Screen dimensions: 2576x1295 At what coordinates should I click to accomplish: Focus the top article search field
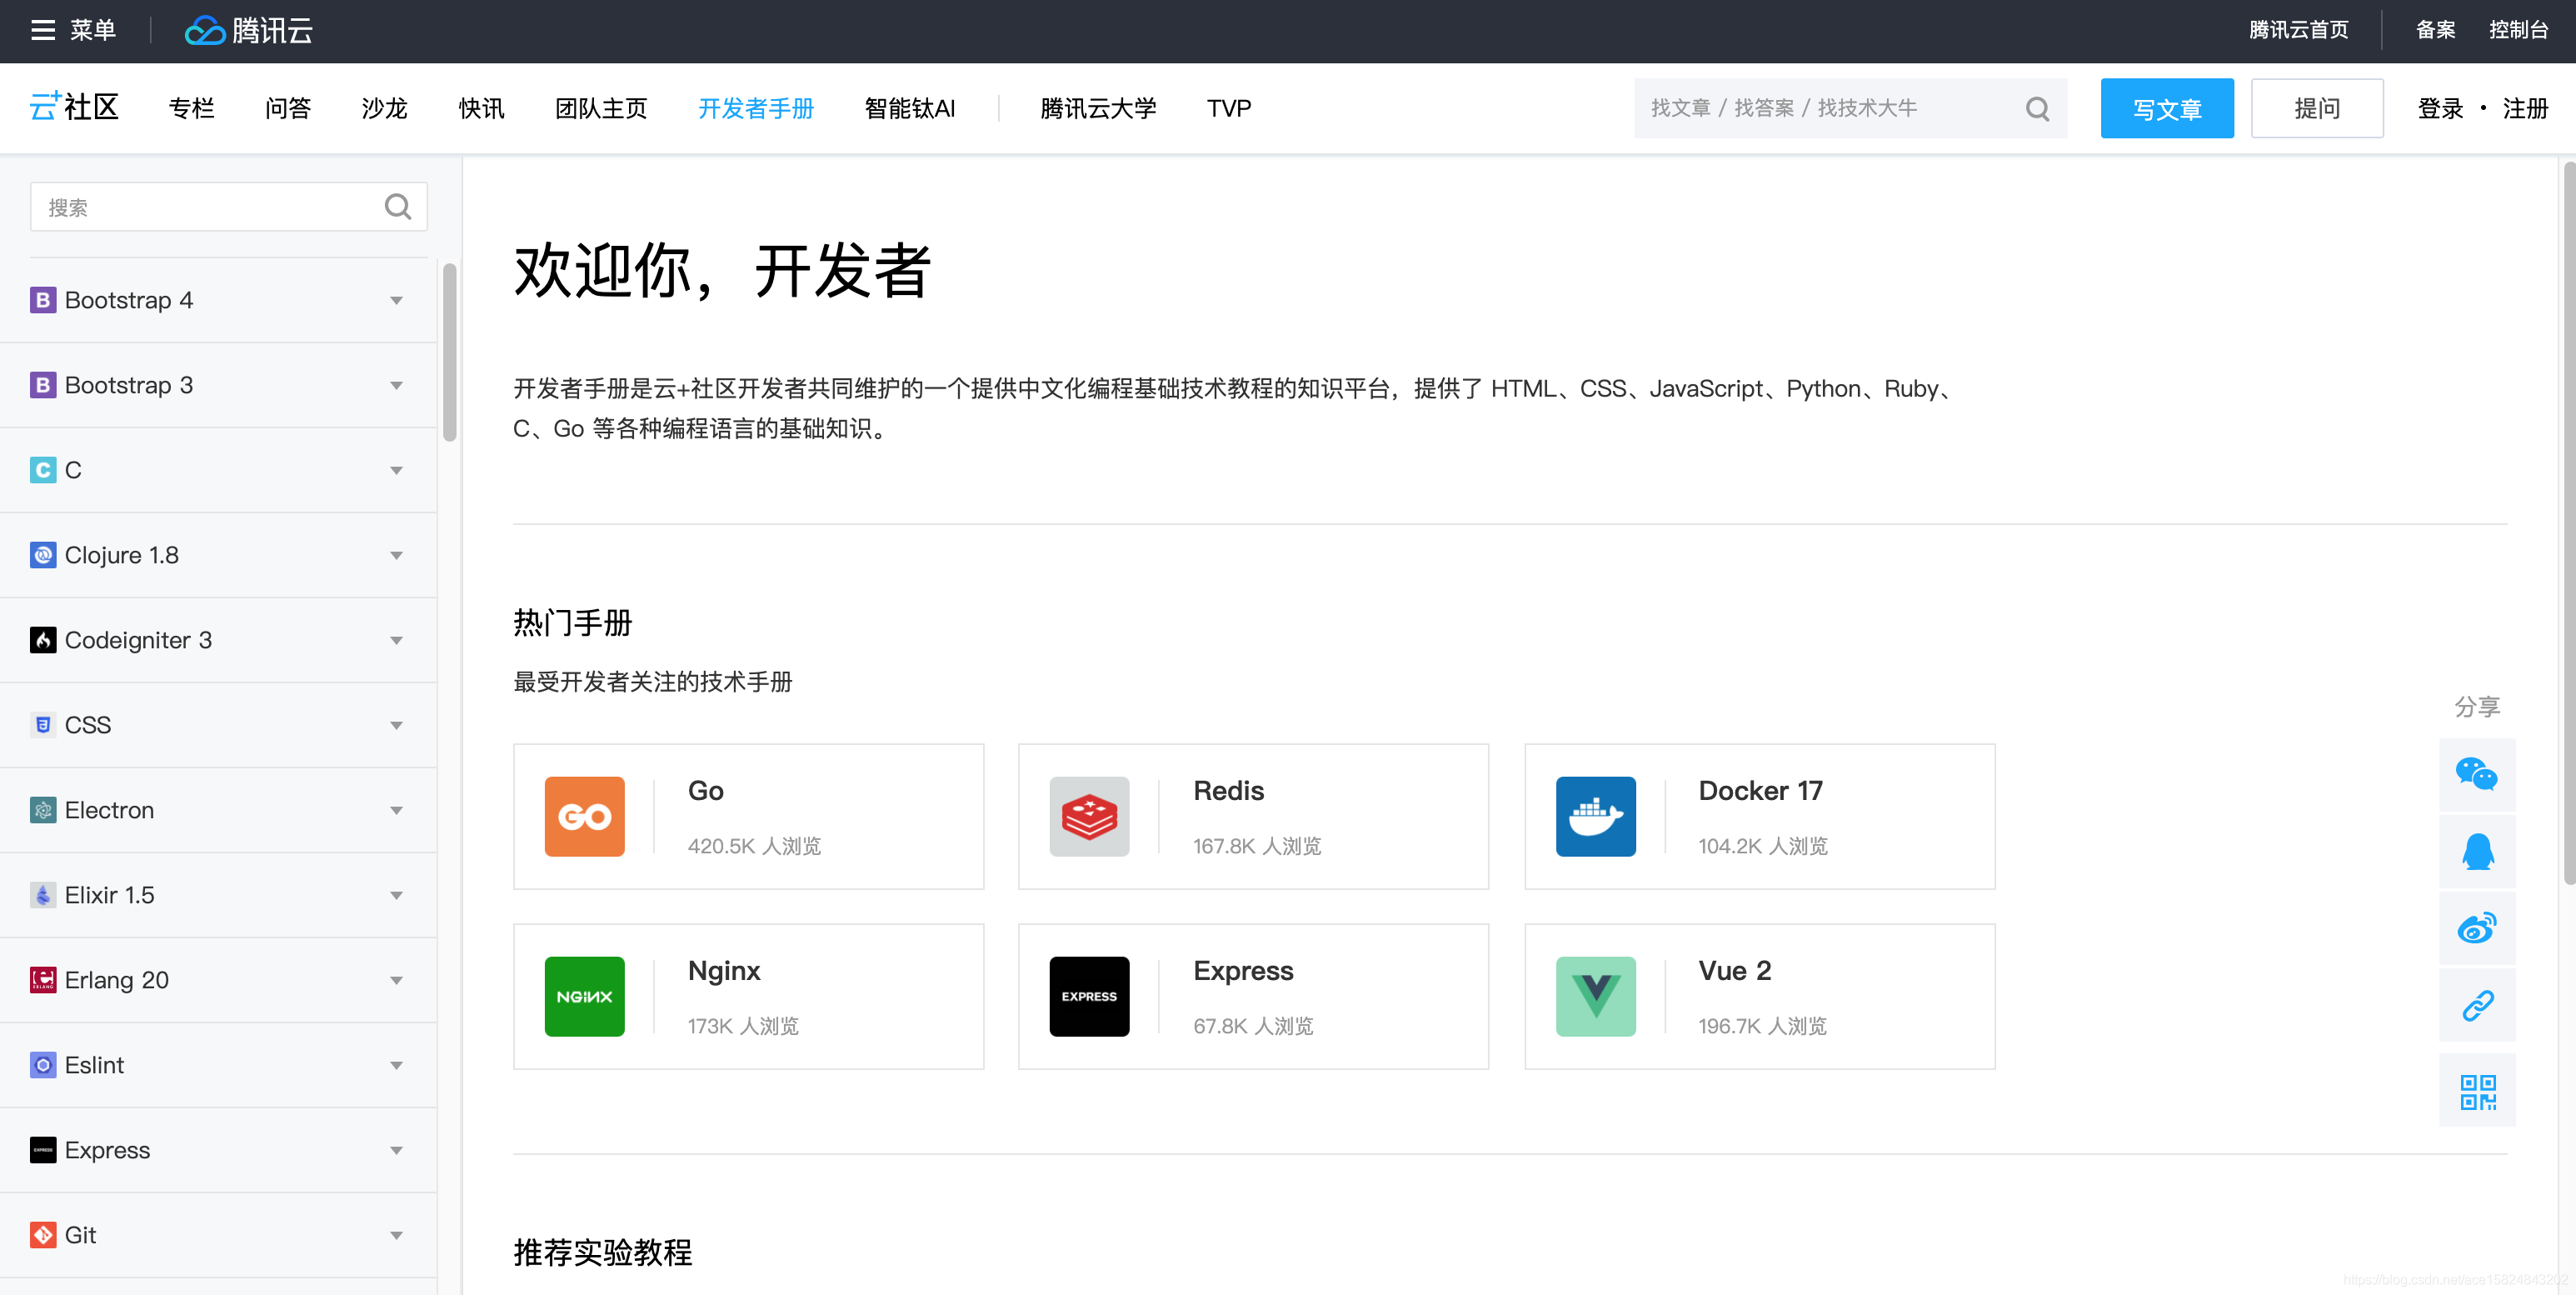click(1850, 108)
